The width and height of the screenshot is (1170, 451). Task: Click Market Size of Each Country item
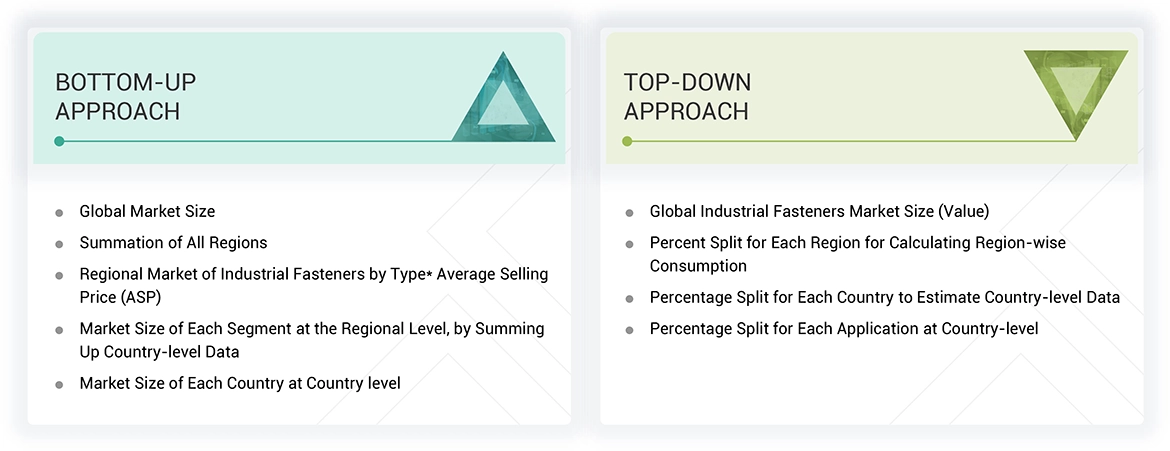[240, 383]
